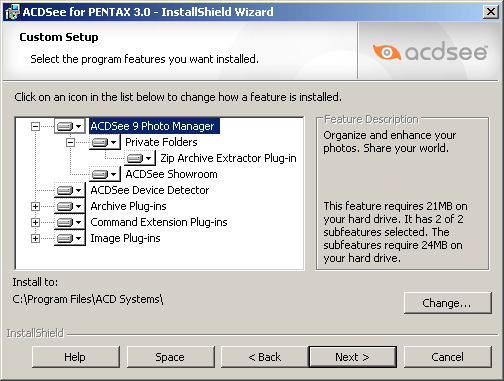Screen dimensions: 504x381
Task: Expand the Archive Plug-ins node
Action: (x=35, y=206)
